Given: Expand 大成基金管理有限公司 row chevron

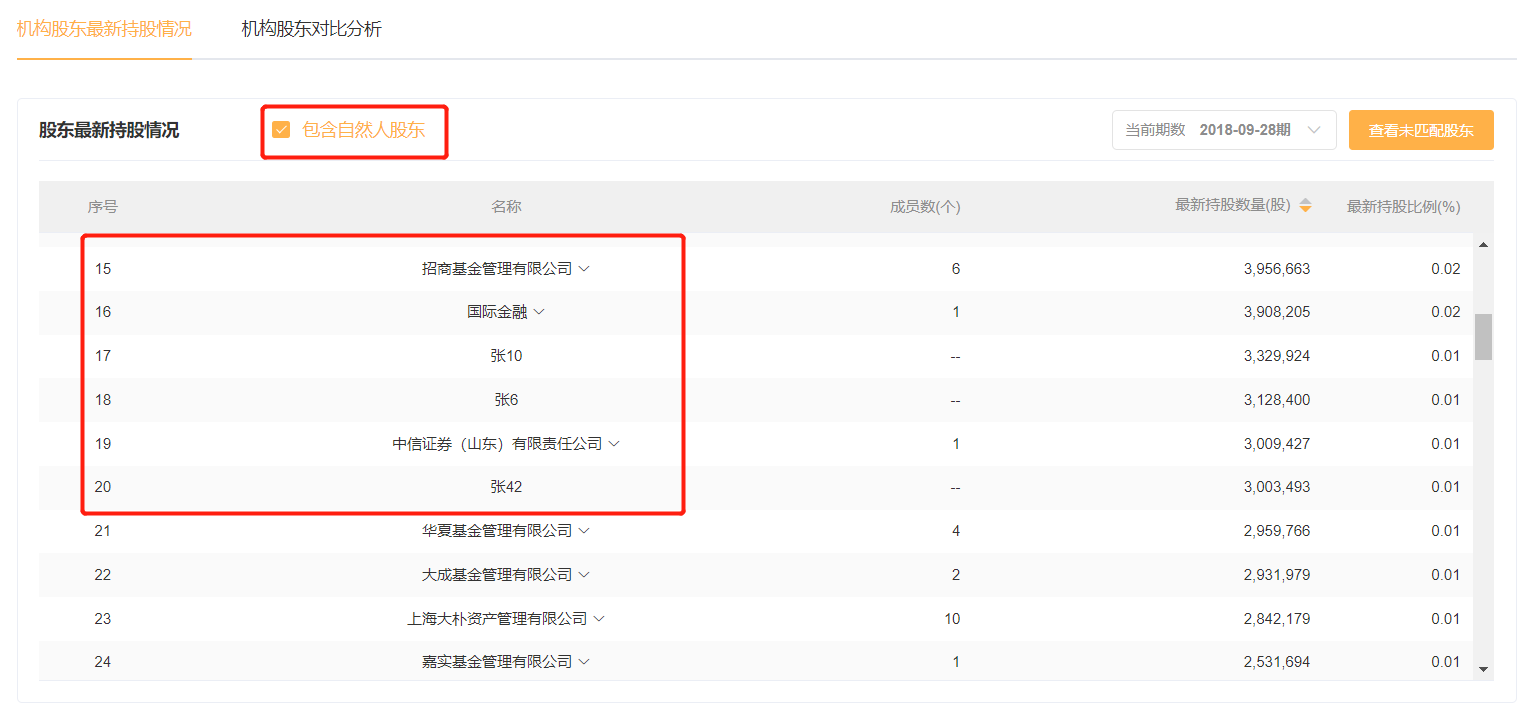Looking at the screenshot, I should pos(584,575).
